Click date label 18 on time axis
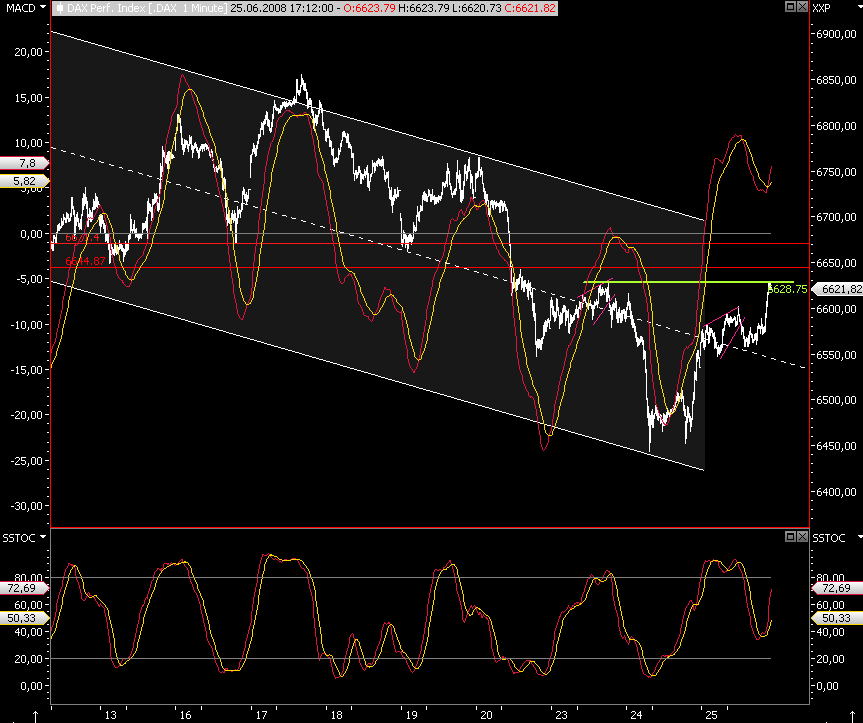Screen dimensions: 863x723 point(336,715)
